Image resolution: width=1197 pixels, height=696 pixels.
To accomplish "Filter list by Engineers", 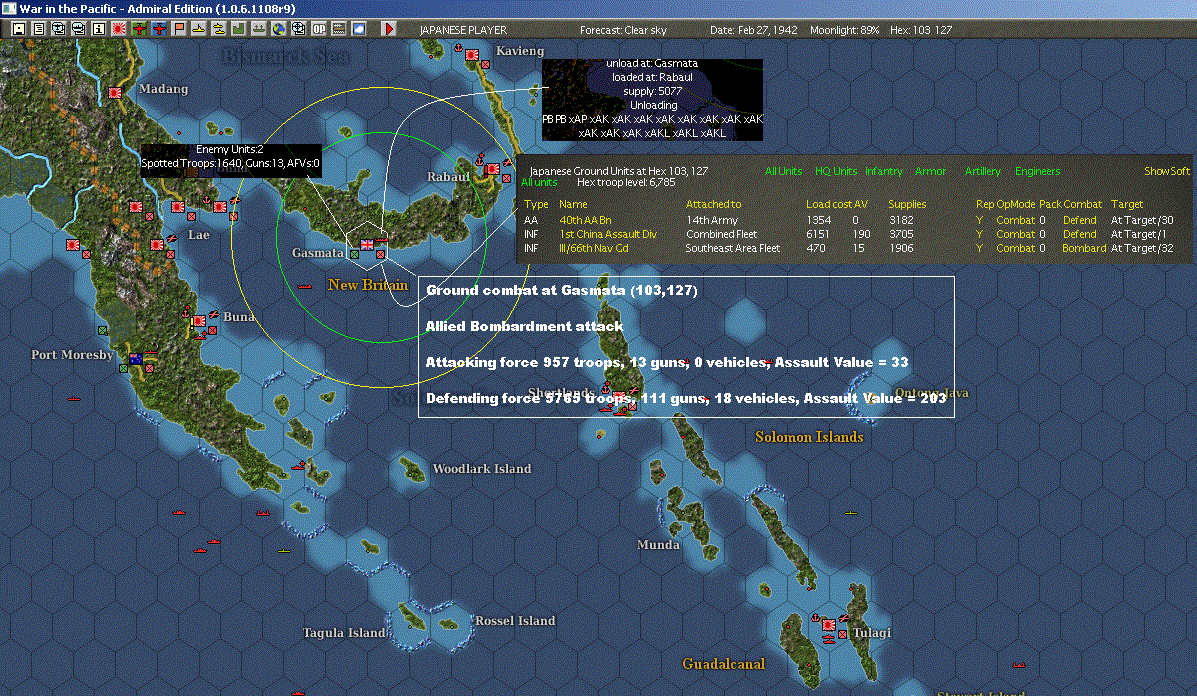I will (x=1037, y=171).
